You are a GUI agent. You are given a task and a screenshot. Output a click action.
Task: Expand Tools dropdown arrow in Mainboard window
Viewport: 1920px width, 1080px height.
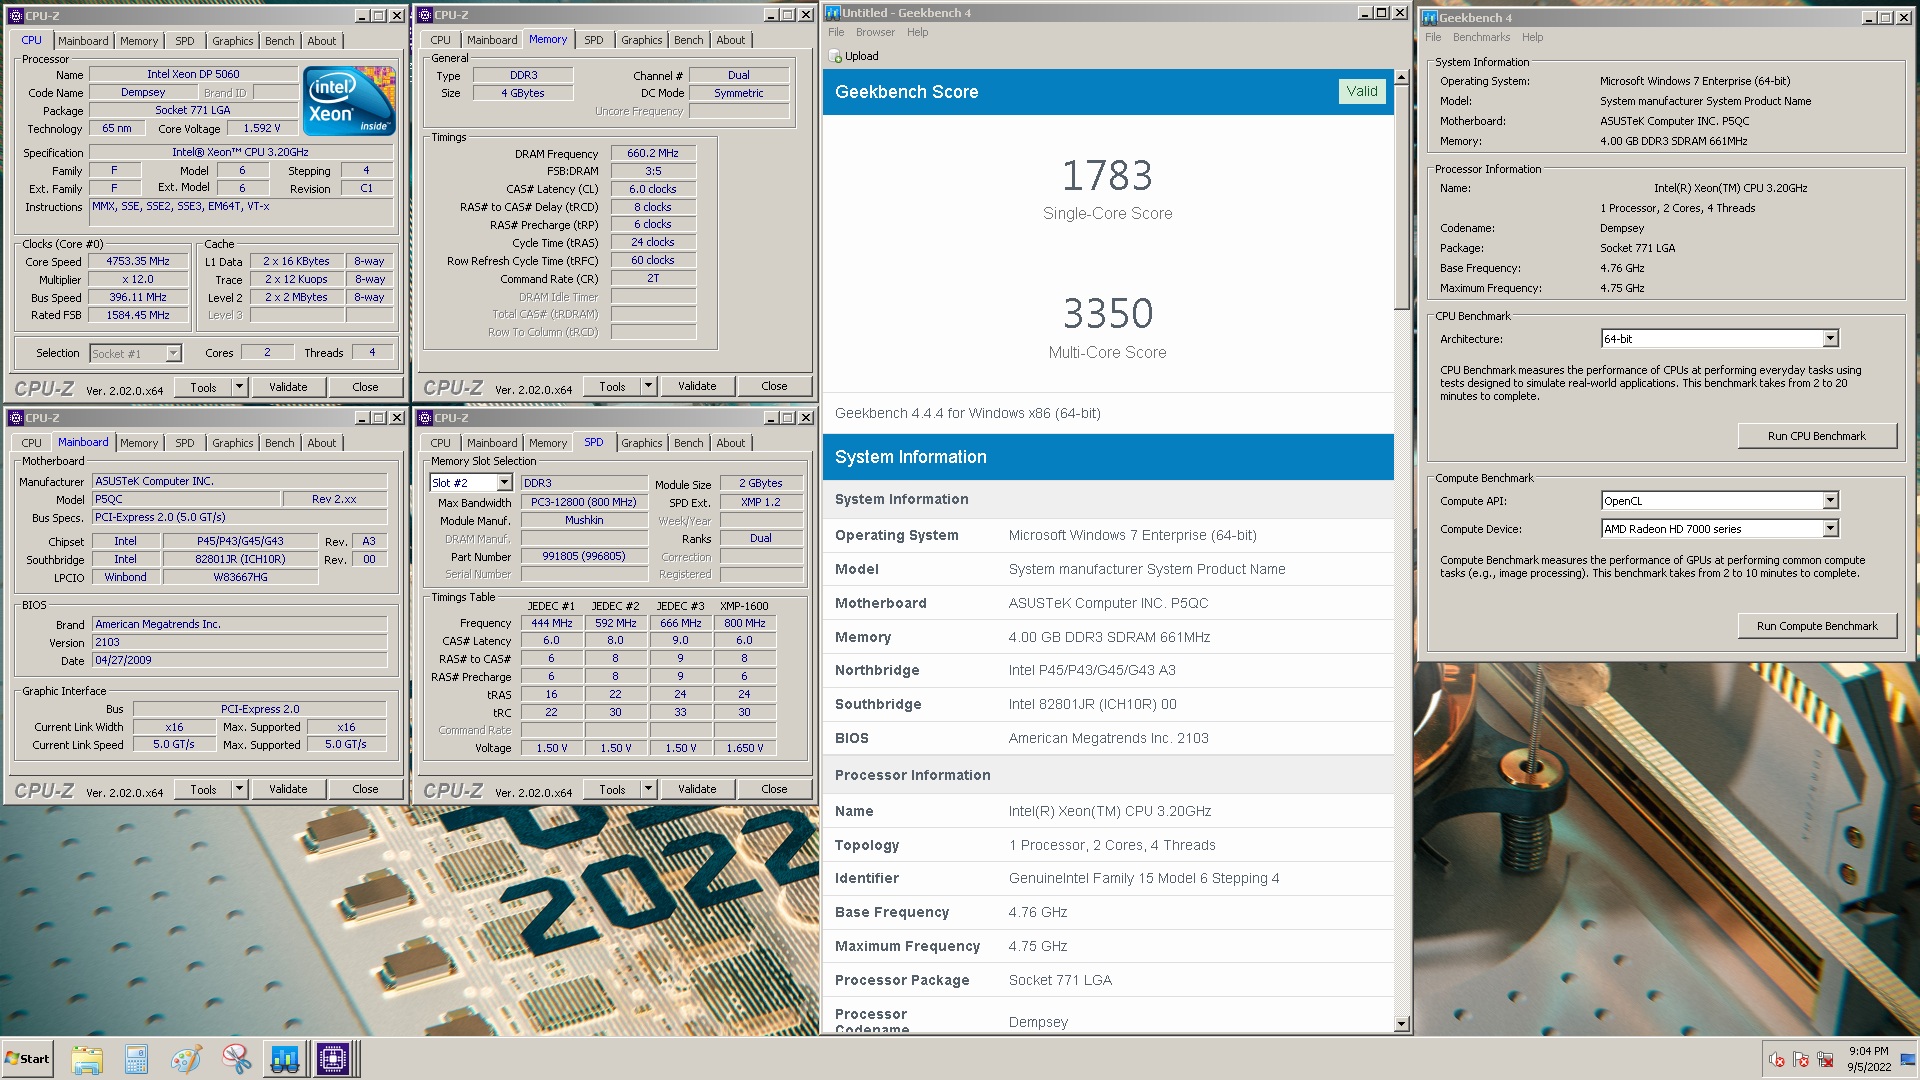point(239,789)
